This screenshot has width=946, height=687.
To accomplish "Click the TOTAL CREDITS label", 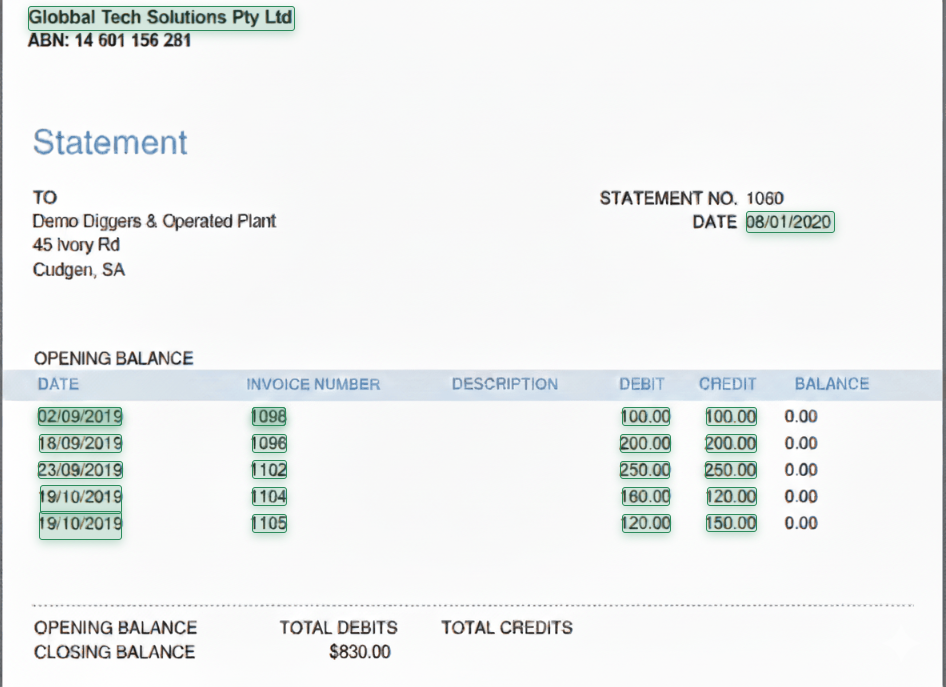I will point(507,628).
